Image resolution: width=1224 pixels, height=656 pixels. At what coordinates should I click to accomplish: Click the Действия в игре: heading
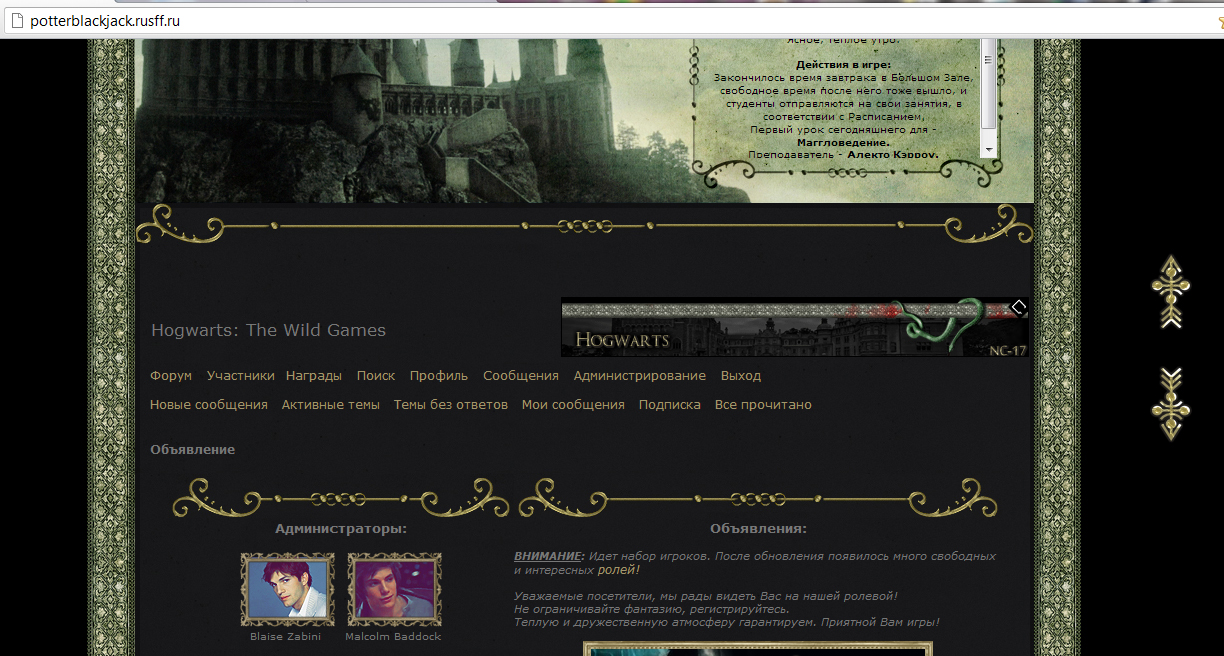(843, 65)
